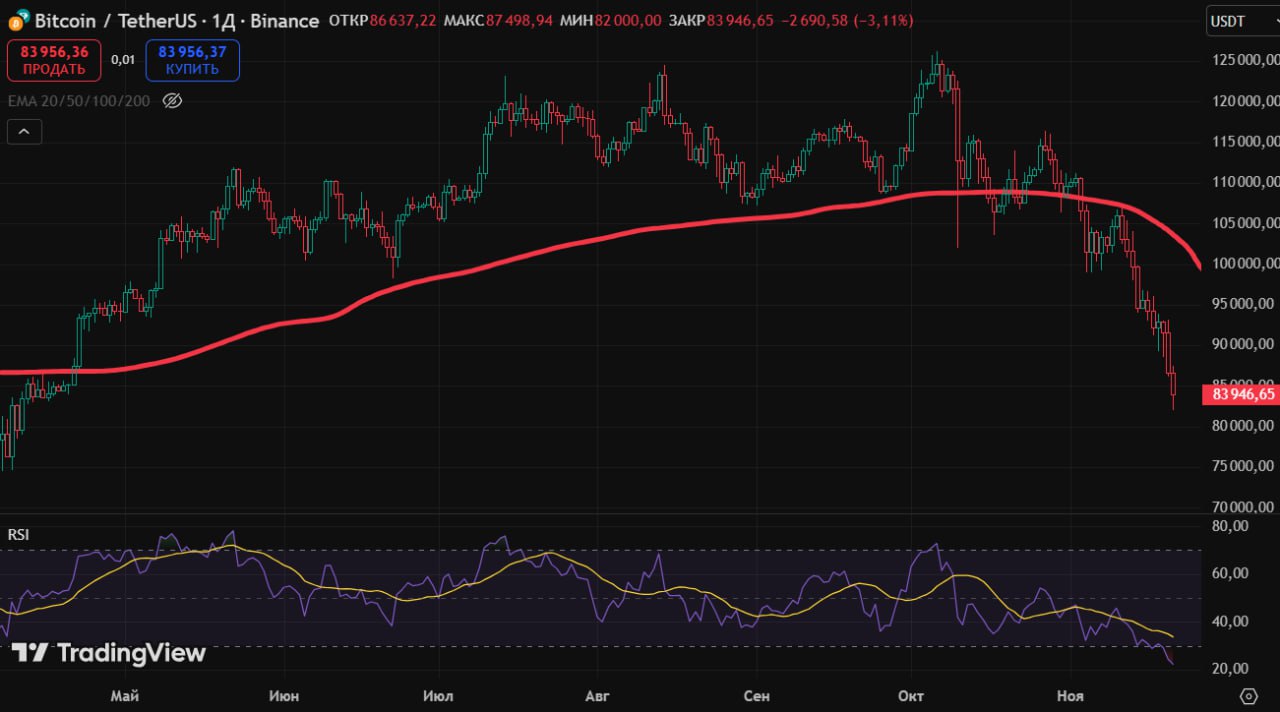The width and height of the screenshot is (1280, 712).
Task: Click the 0,01 spread value between buy/sell
Action: (123, 60)
